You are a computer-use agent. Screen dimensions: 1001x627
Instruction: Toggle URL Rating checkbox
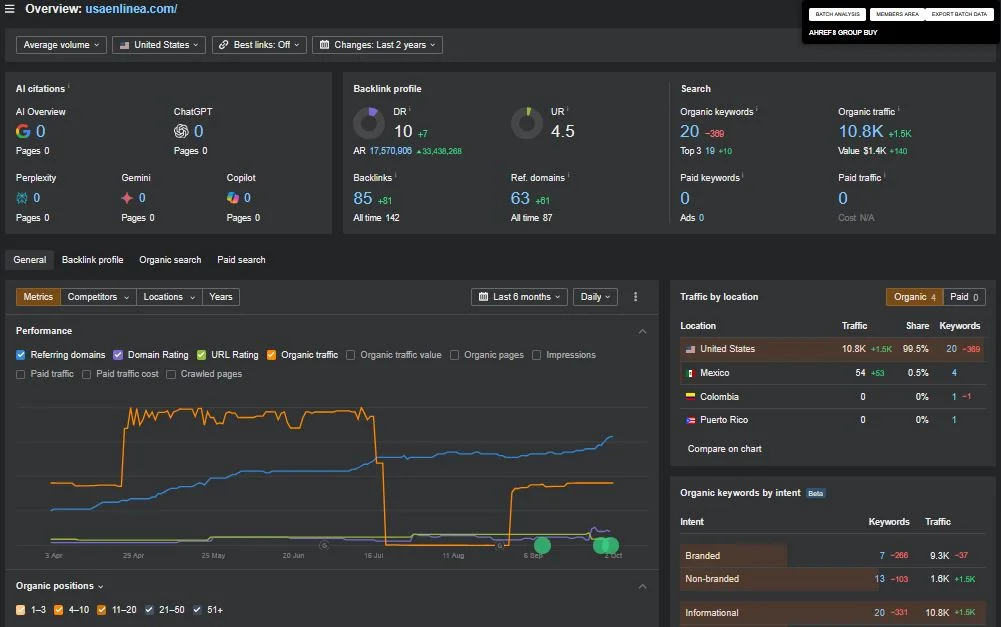point(201,355)
